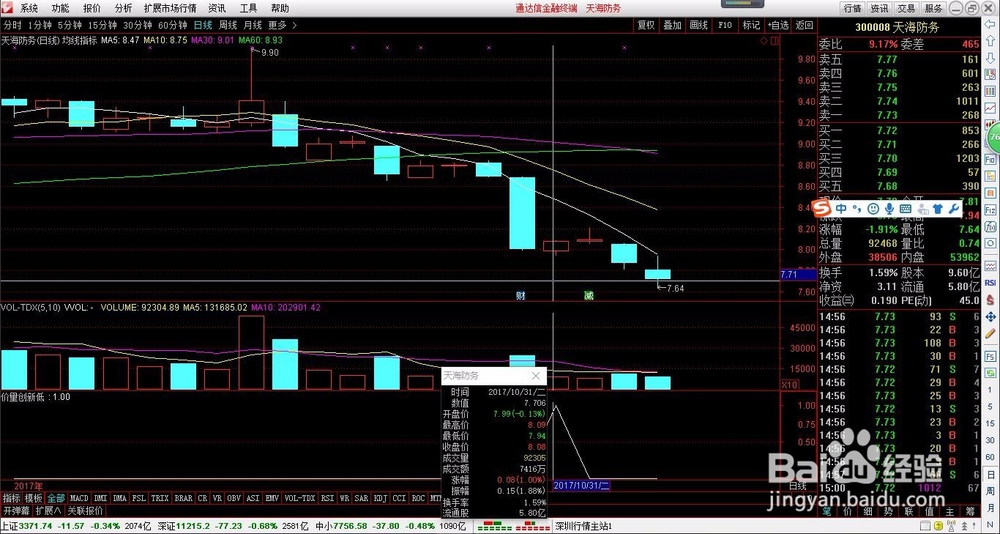Switch to 60分钟 chart period
Screen dimensions: 1000x534
(172, 25)
